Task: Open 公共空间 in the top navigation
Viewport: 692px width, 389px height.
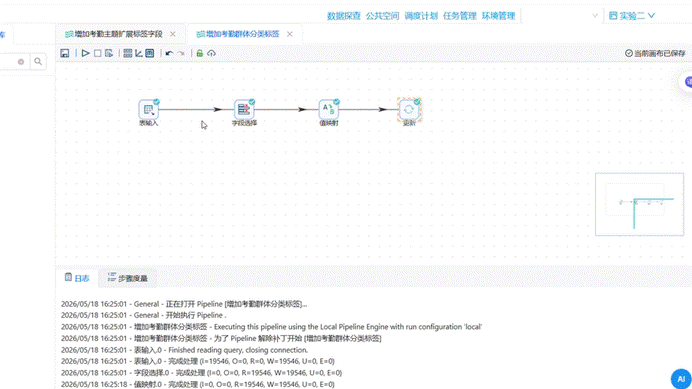Action: click(383, 16)
